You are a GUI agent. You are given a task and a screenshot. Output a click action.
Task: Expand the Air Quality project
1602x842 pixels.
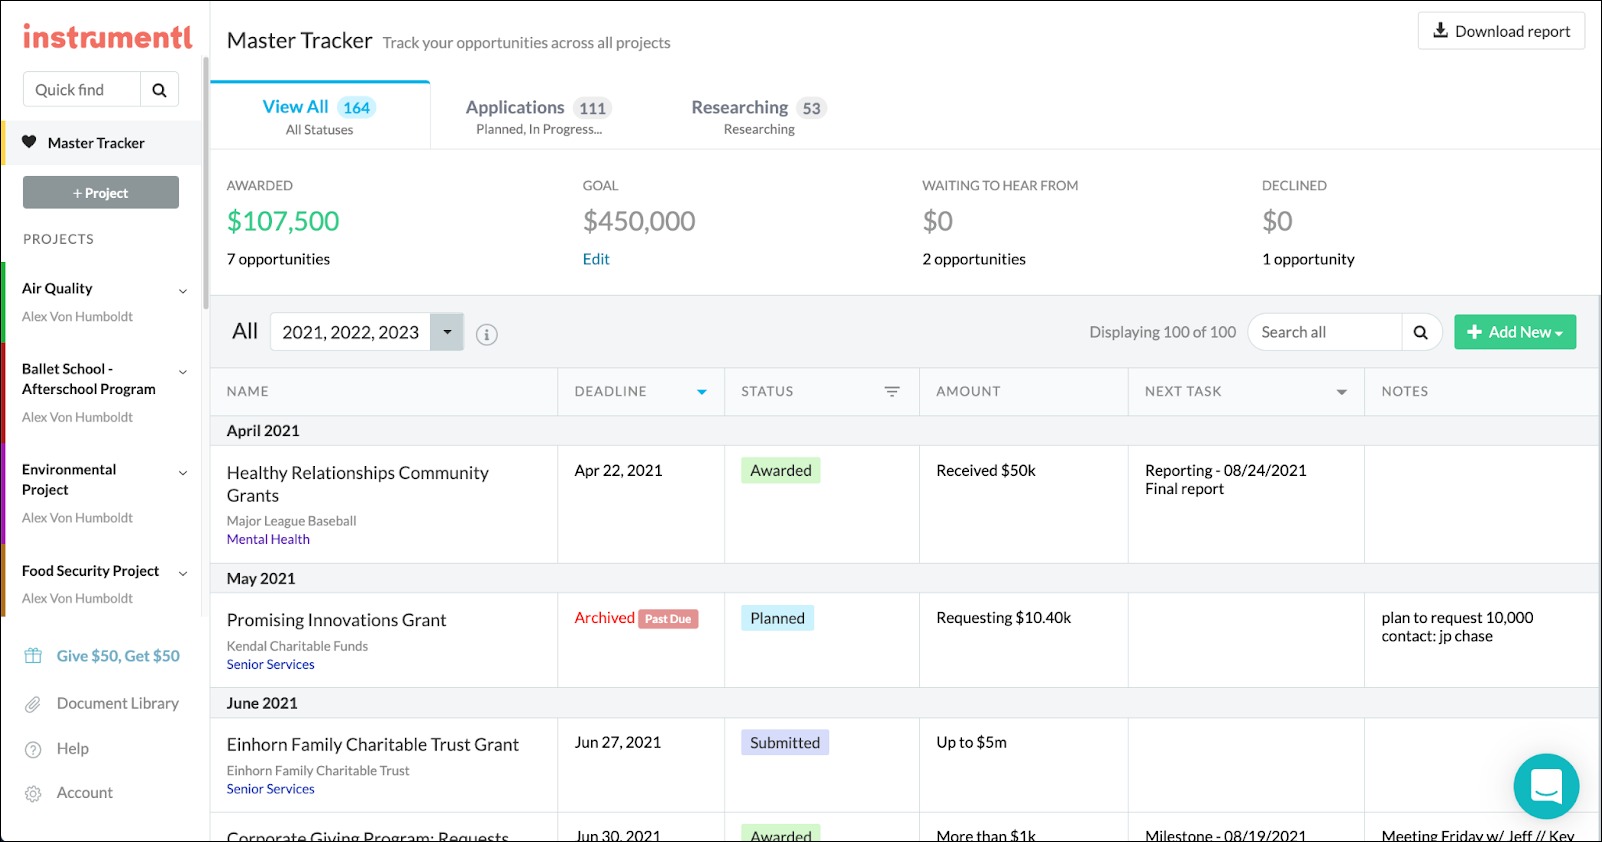(183, 291)
